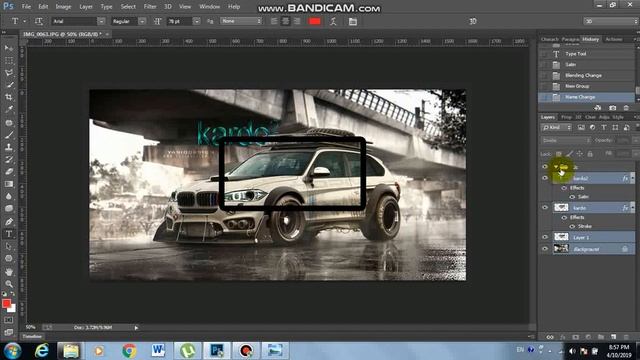Select the Blending Change history state

586,75
